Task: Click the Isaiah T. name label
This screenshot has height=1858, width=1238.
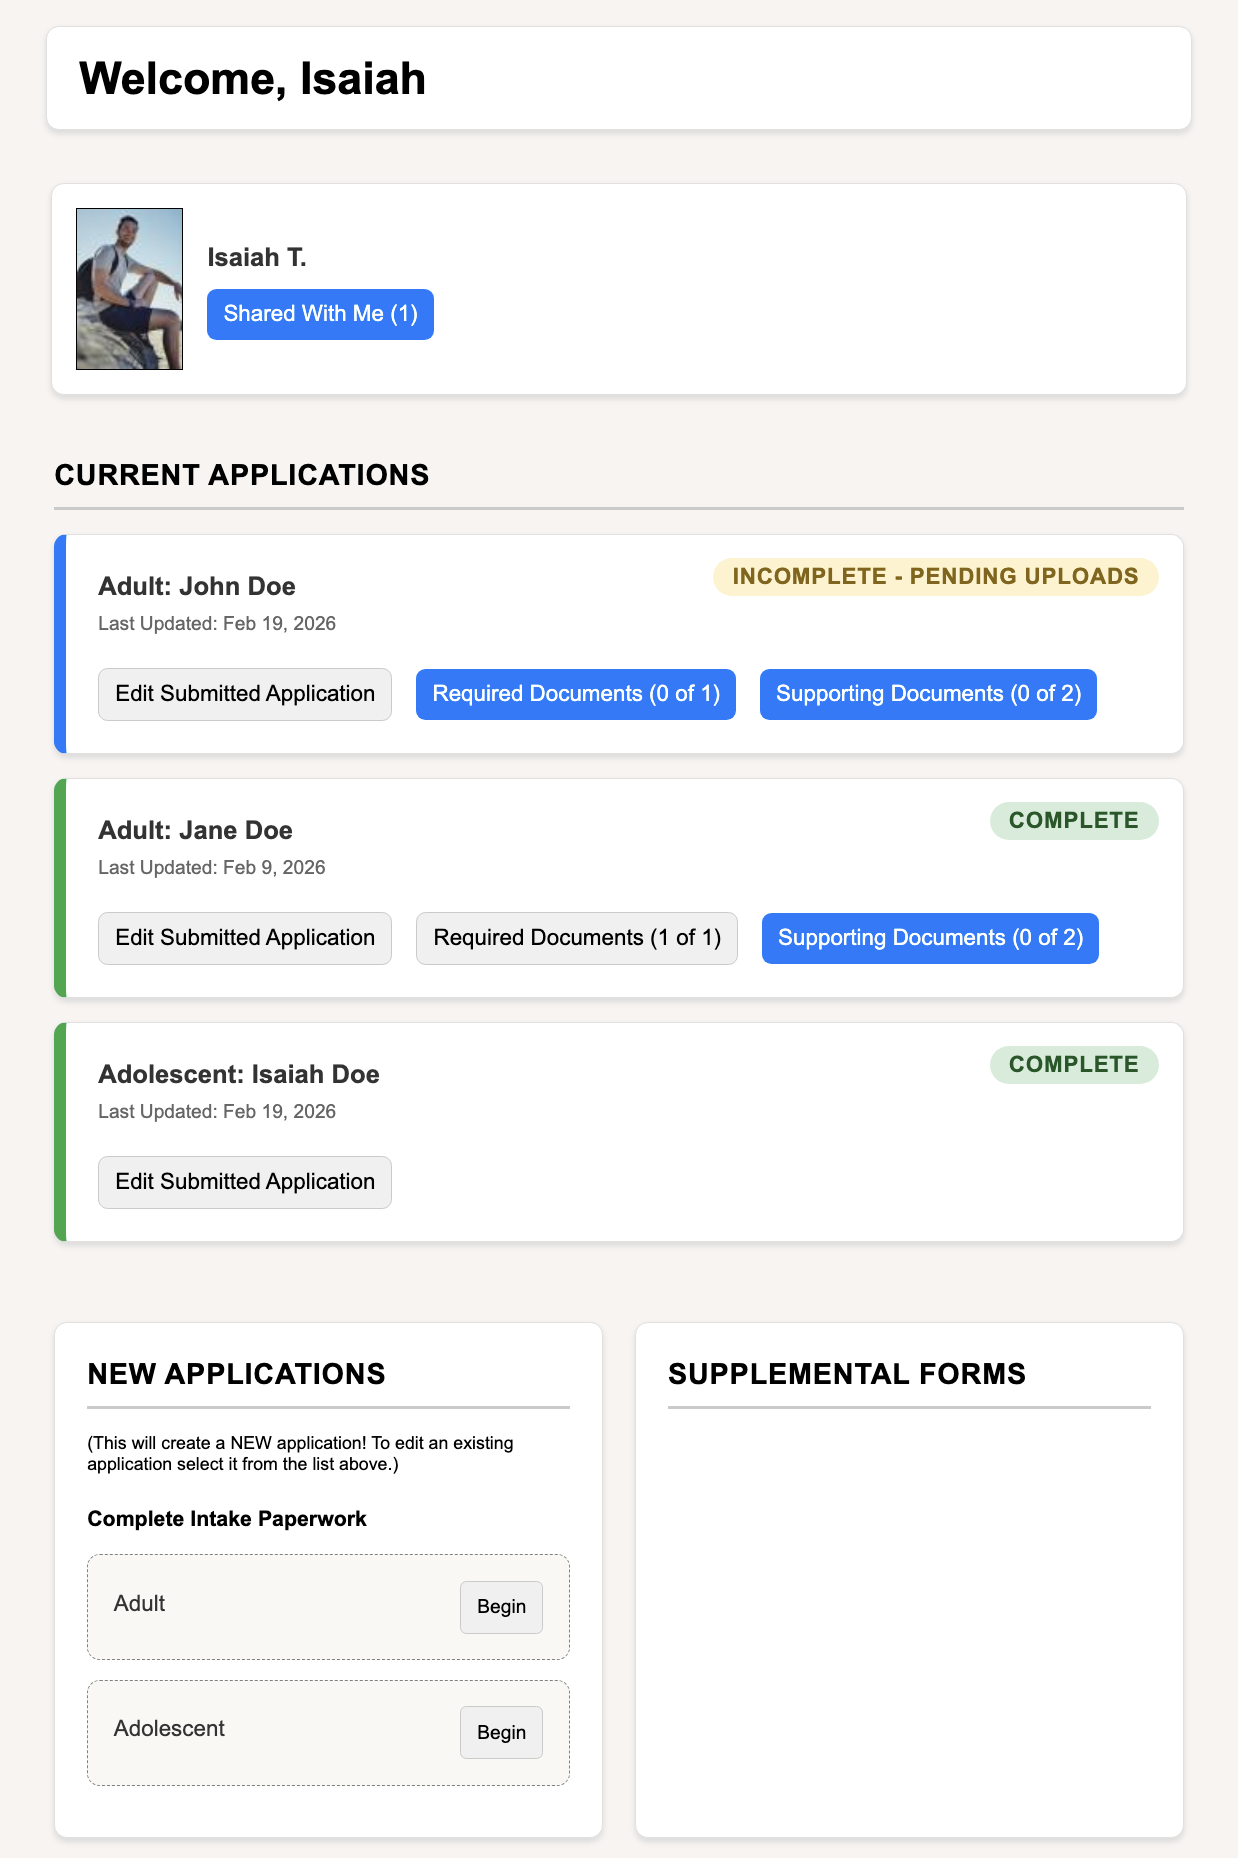Action: click(257, 258)
